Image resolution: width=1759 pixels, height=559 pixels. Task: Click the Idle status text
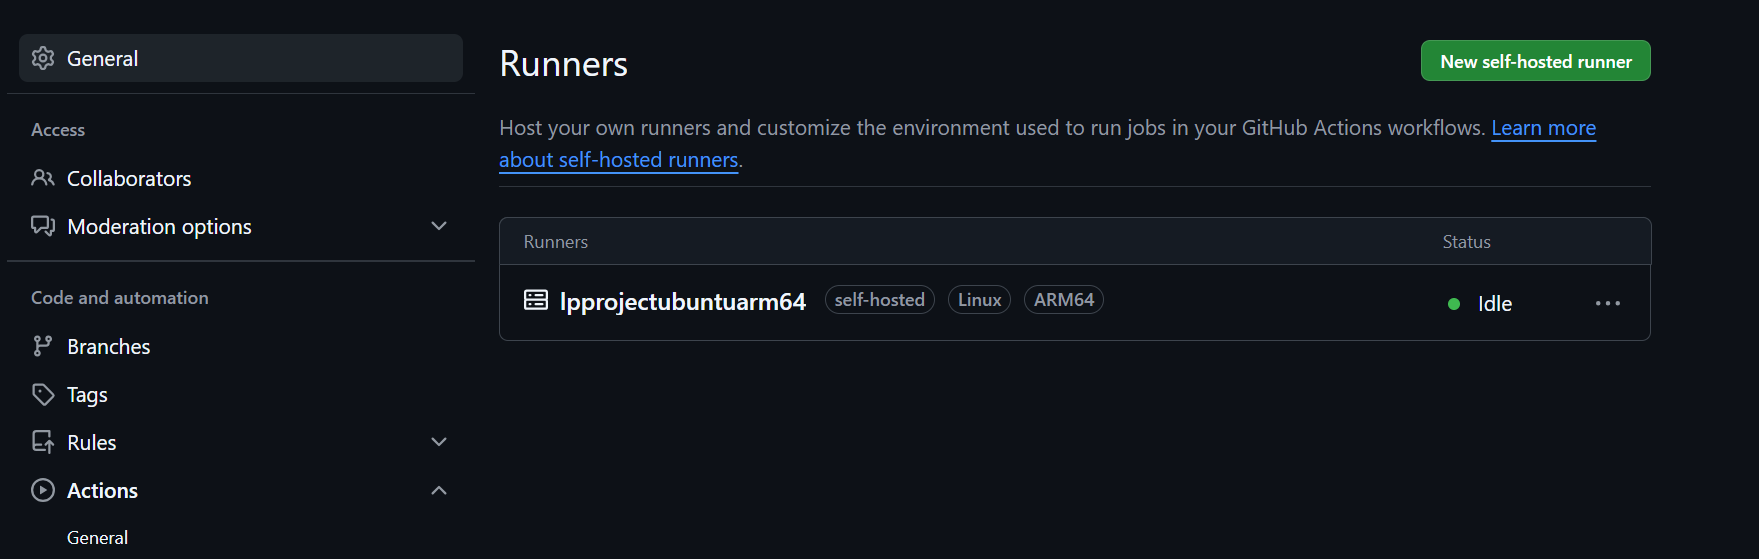tap(1494, 304)
